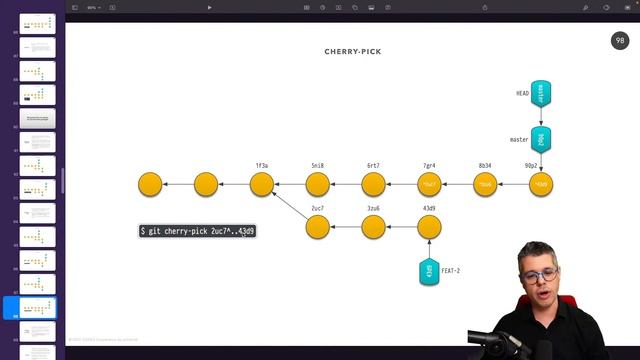Open the highlighted slide 98 thumbnail

[38, 308]
